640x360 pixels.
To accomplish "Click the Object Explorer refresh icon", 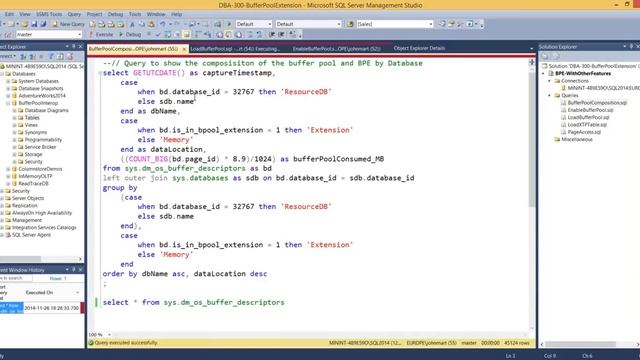I will [x=60, y=56].
